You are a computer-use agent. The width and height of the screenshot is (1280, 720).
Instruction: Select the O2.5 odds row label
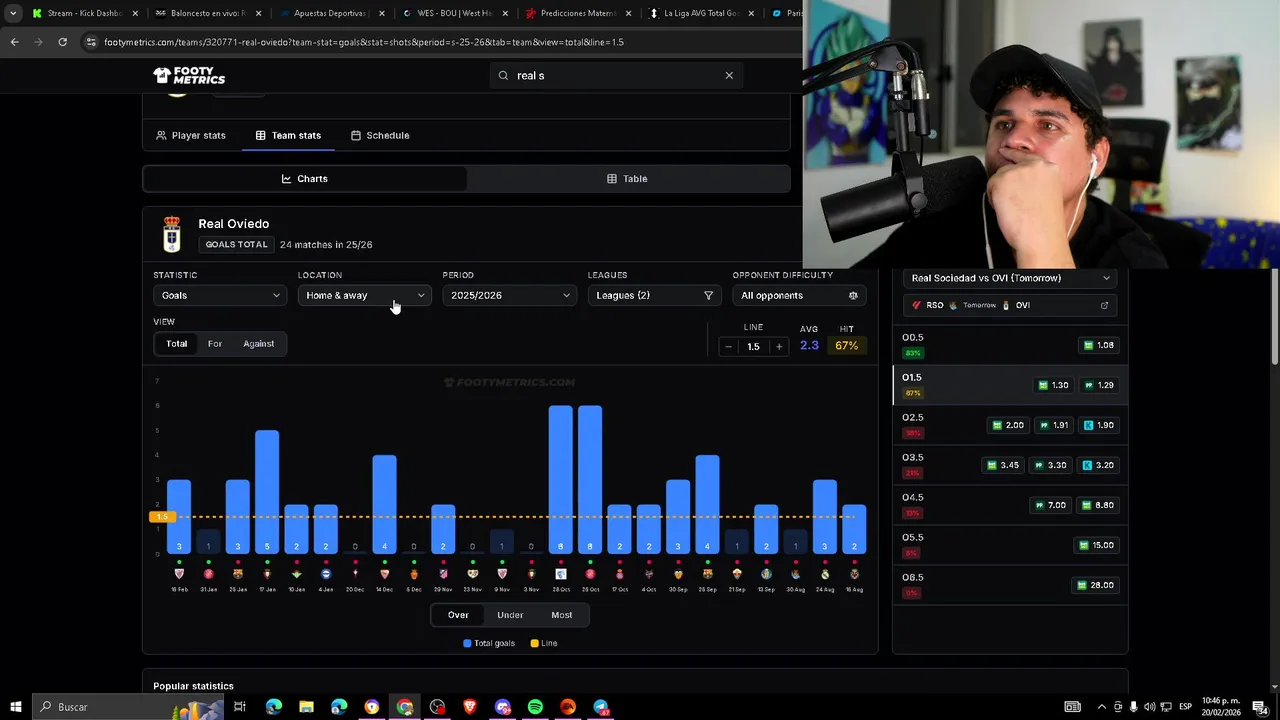click(913, 417)
